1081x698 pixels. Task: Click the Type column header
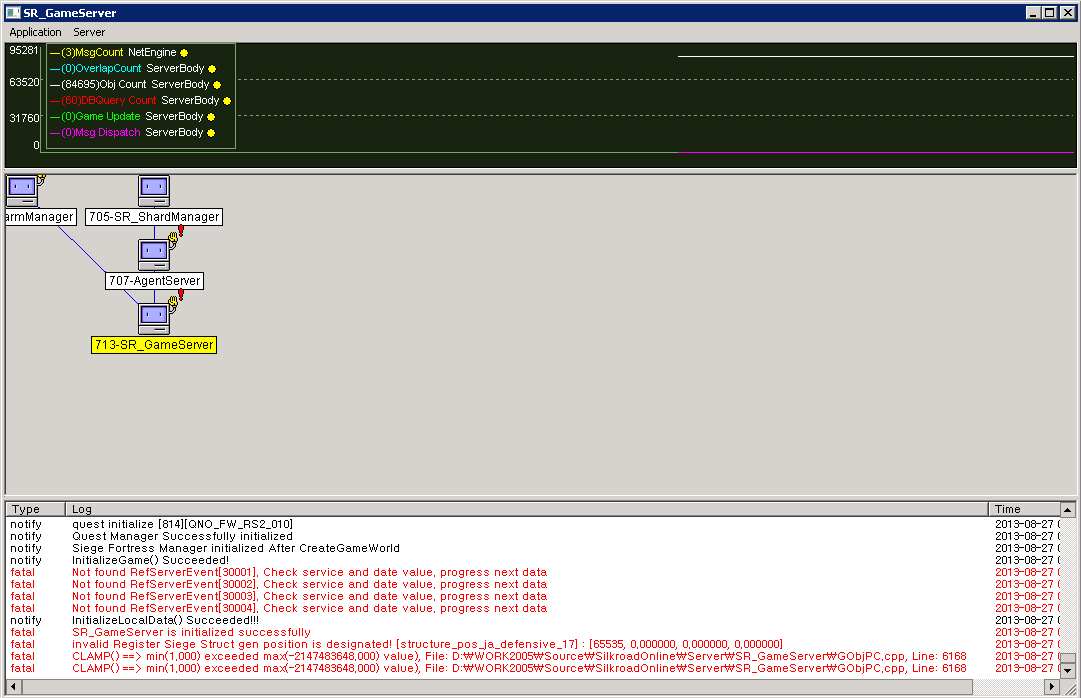click(36, 509)
